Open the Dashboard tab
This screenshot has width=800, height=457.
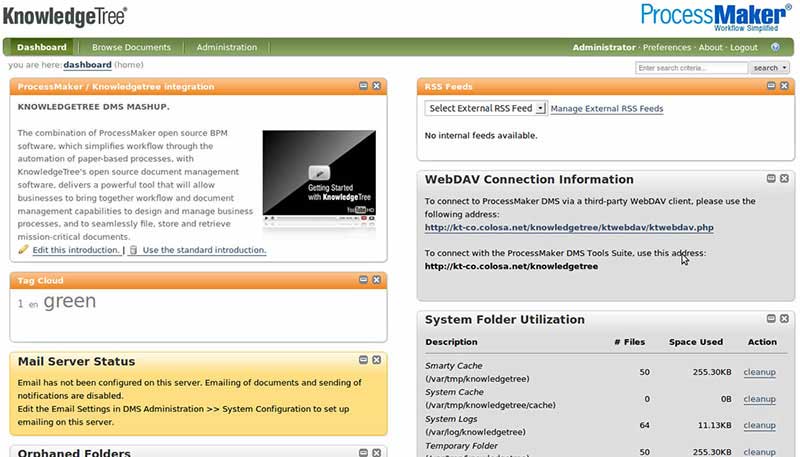tap(42, 47)
